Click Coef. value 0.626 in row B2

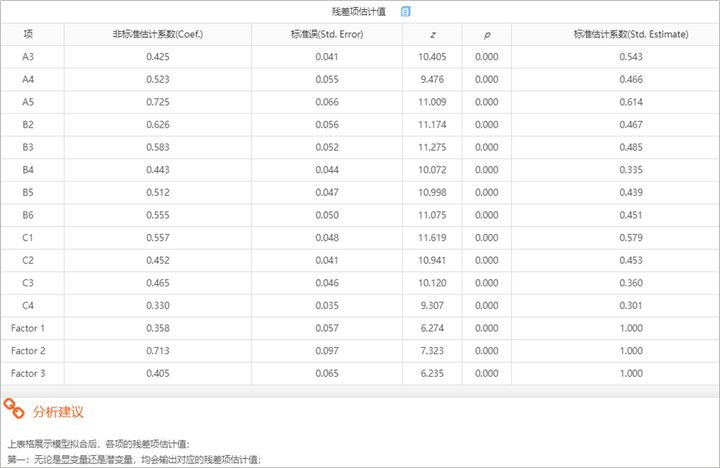158,124
